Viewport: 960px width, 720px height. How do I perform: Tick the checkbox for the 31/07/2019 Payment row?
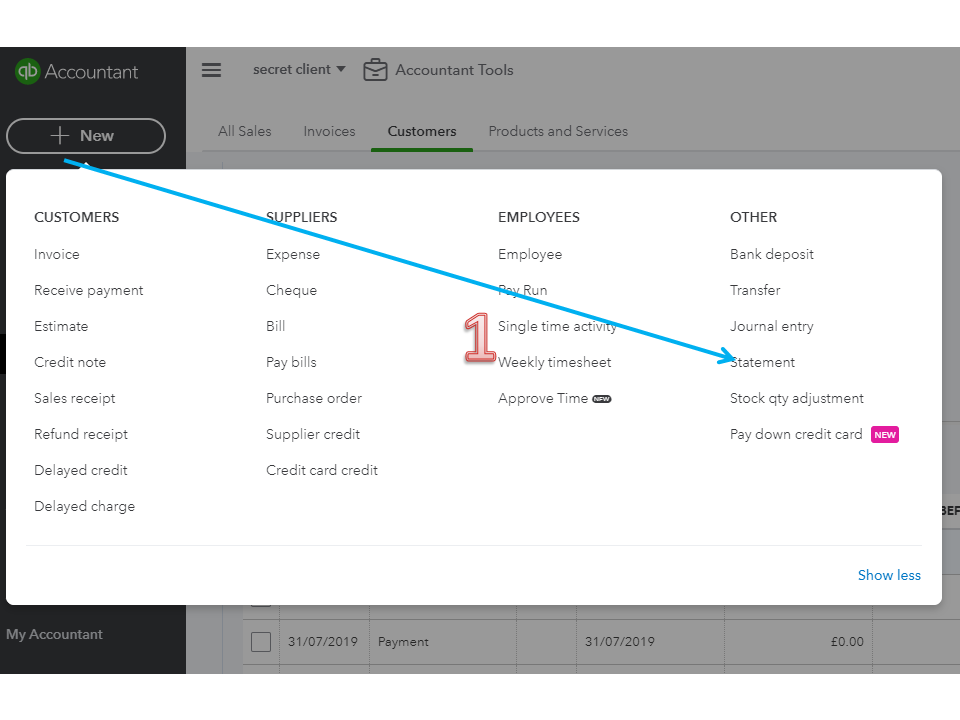pos(261,642)
